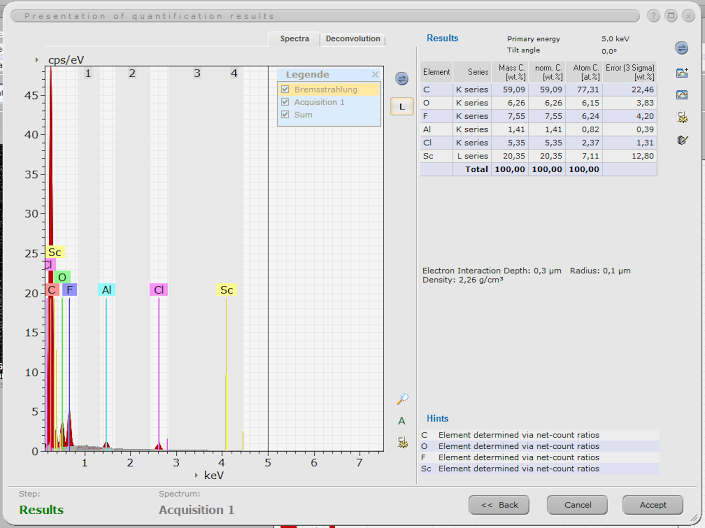The width and height of the screenshot is (705, 528).
Task: Expand the cps/eV axis arrow
Action: 36,60
